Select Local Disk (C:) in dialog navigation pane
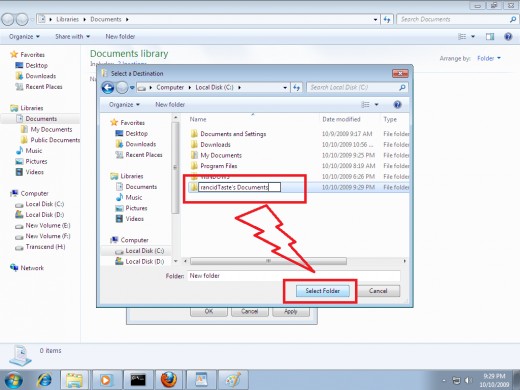Screen dimensions: 520x390 point(144,251)
